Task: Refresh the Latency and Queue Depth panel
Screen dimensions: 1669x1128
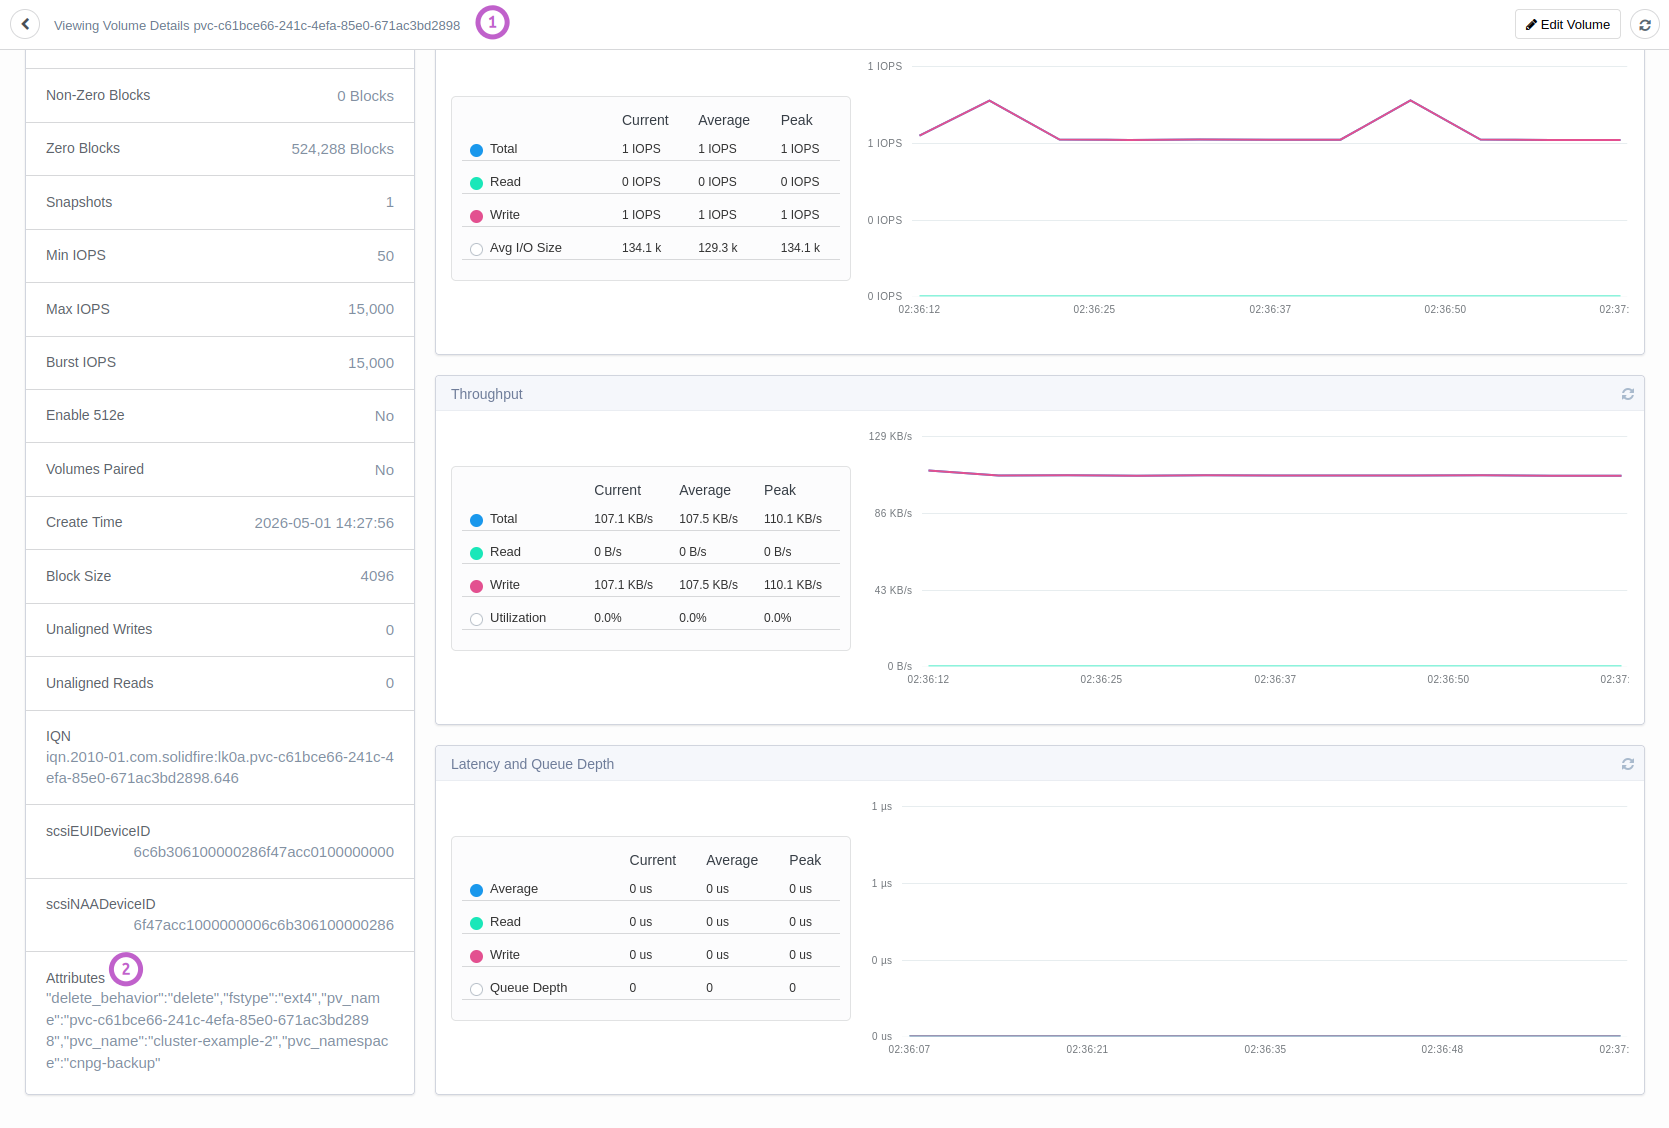Action: 1628,764
